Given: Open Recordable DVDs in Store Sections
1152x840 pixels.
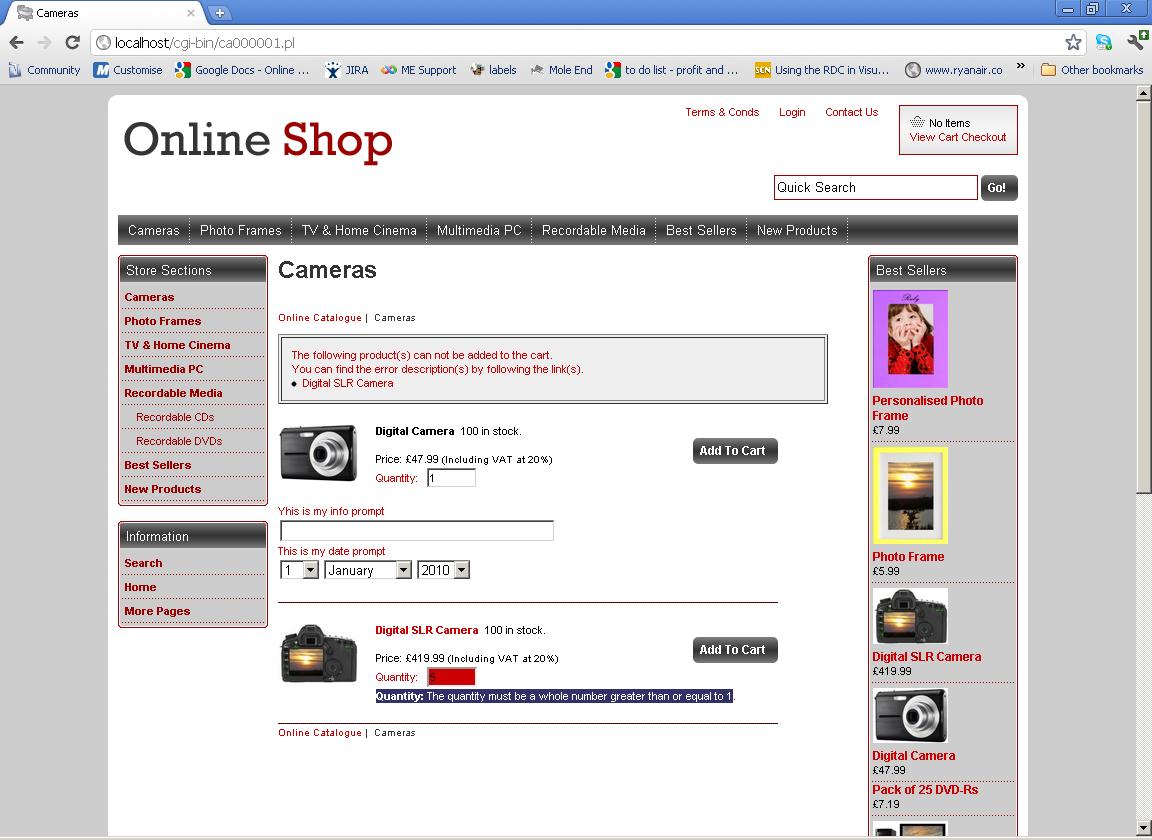Looking at the screenshot, I should coord(179,441).
